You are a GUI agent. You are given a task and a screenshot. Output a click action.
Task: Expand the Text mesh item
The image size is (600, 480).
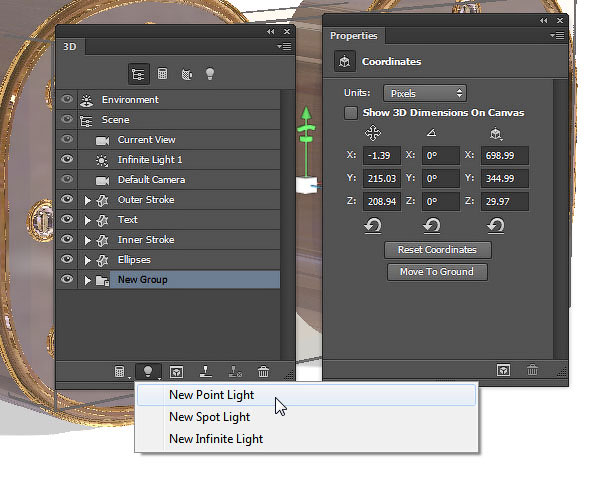88,220
